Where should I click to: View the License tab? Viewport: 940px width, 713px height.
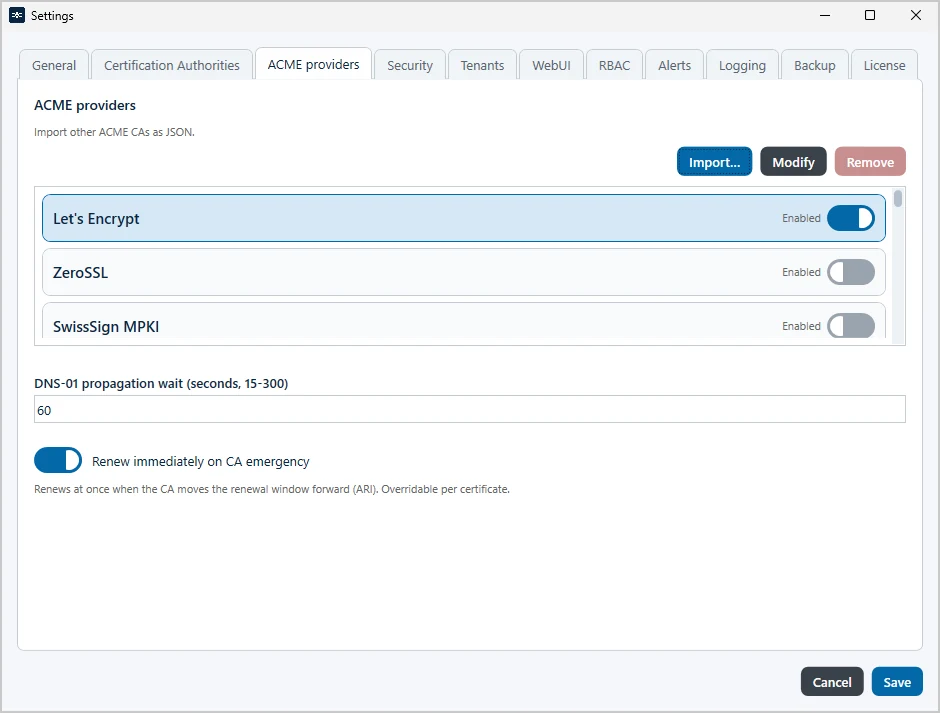tap(884, 65)
